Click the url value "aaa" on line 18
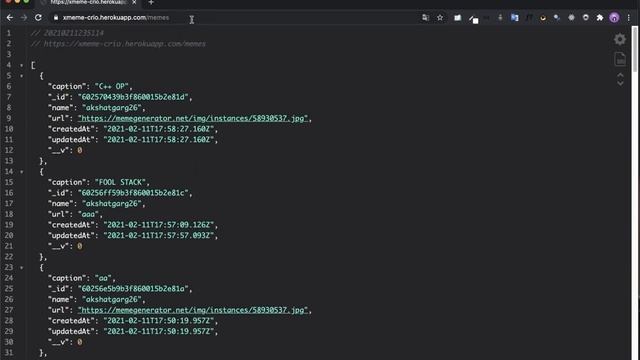 [x=88, y=214]
